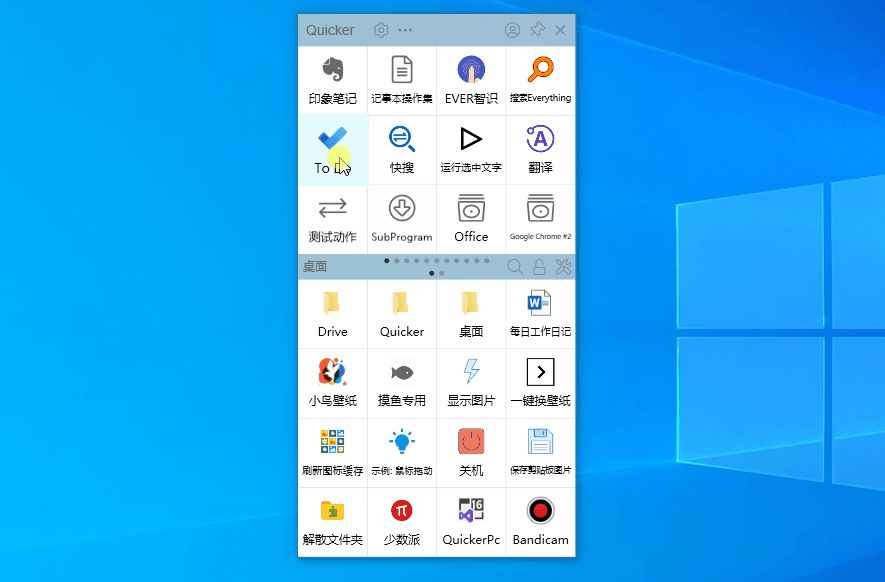
Task: Launch 小鸟壁纸 wallpaper app
Action: [x=332, y=384]
